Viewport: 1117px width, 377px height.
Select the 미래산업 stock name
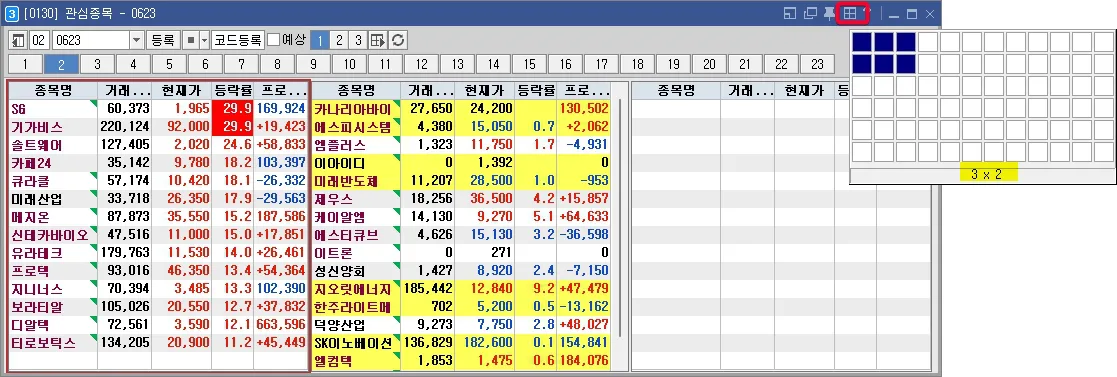[37, 199]
